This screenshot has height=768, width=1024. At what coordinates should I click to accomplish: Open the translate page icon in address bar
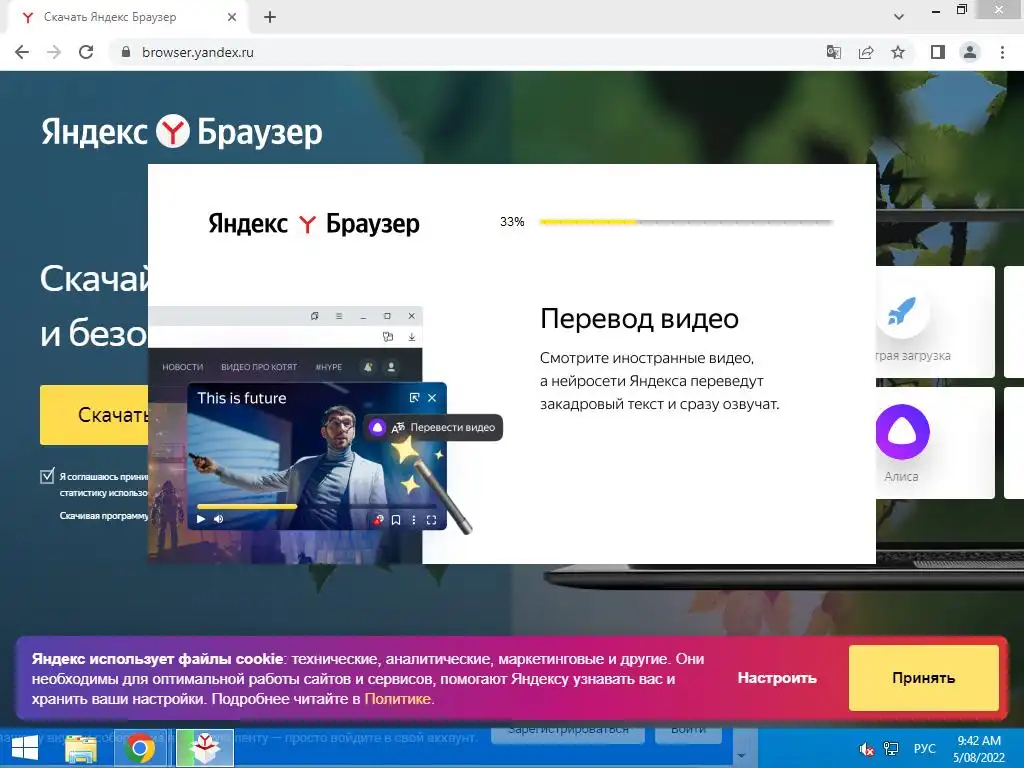(833, 52)
